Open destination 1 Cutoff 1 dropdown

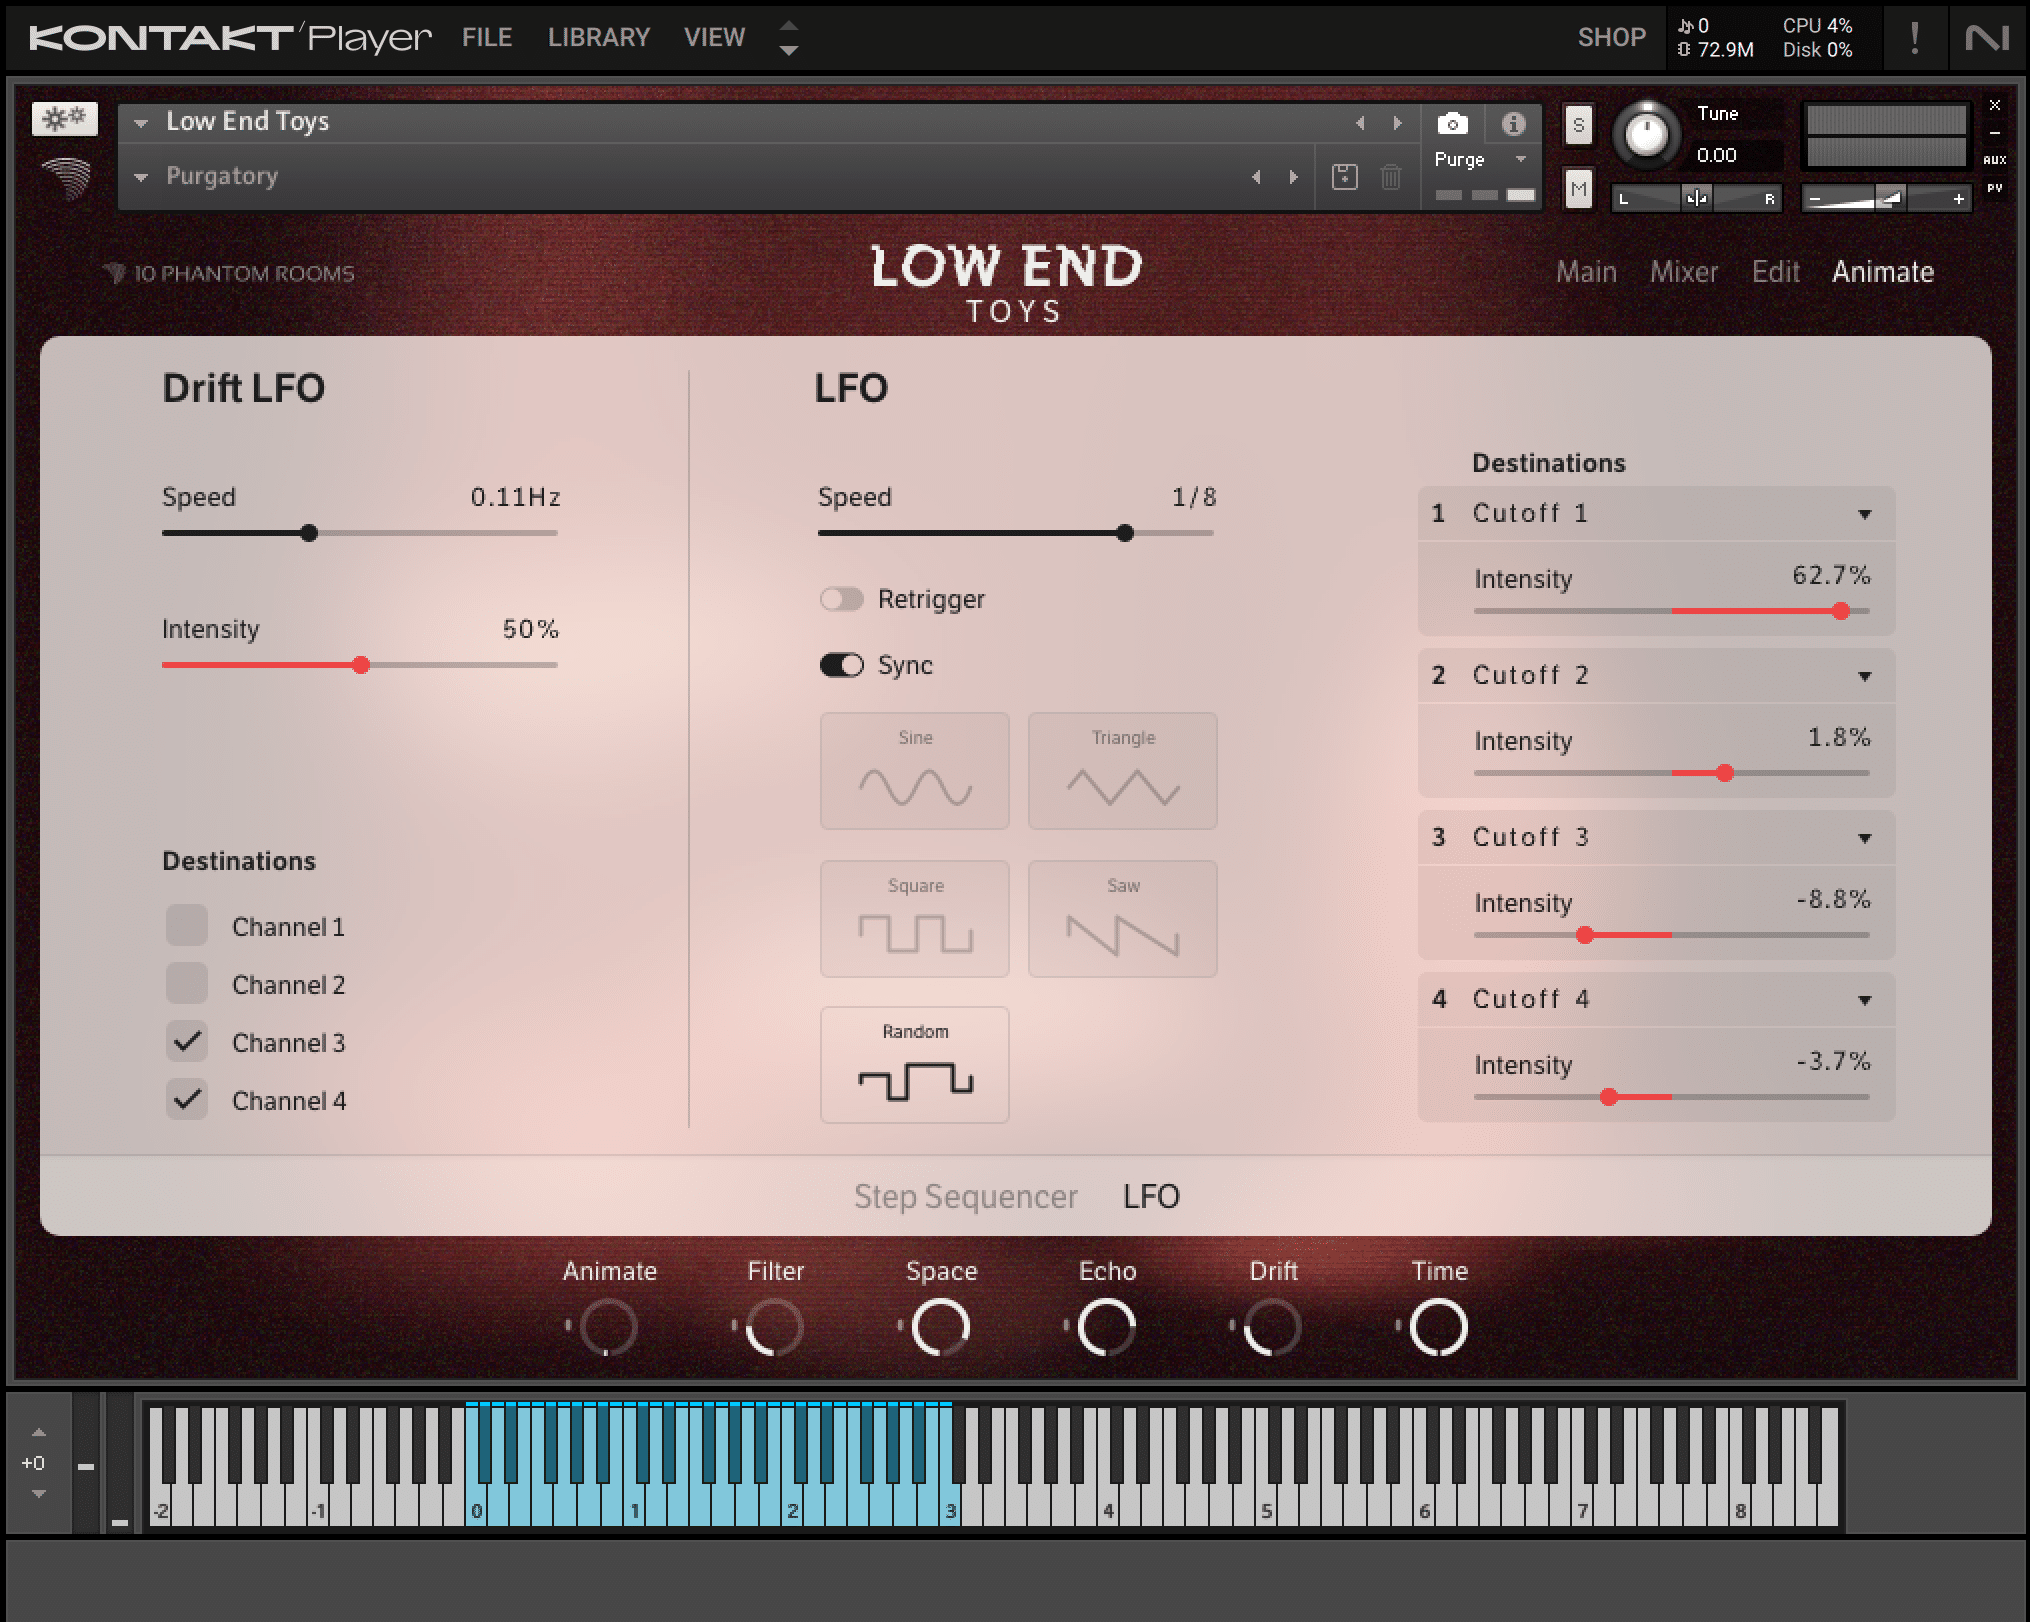point(1656,514)
